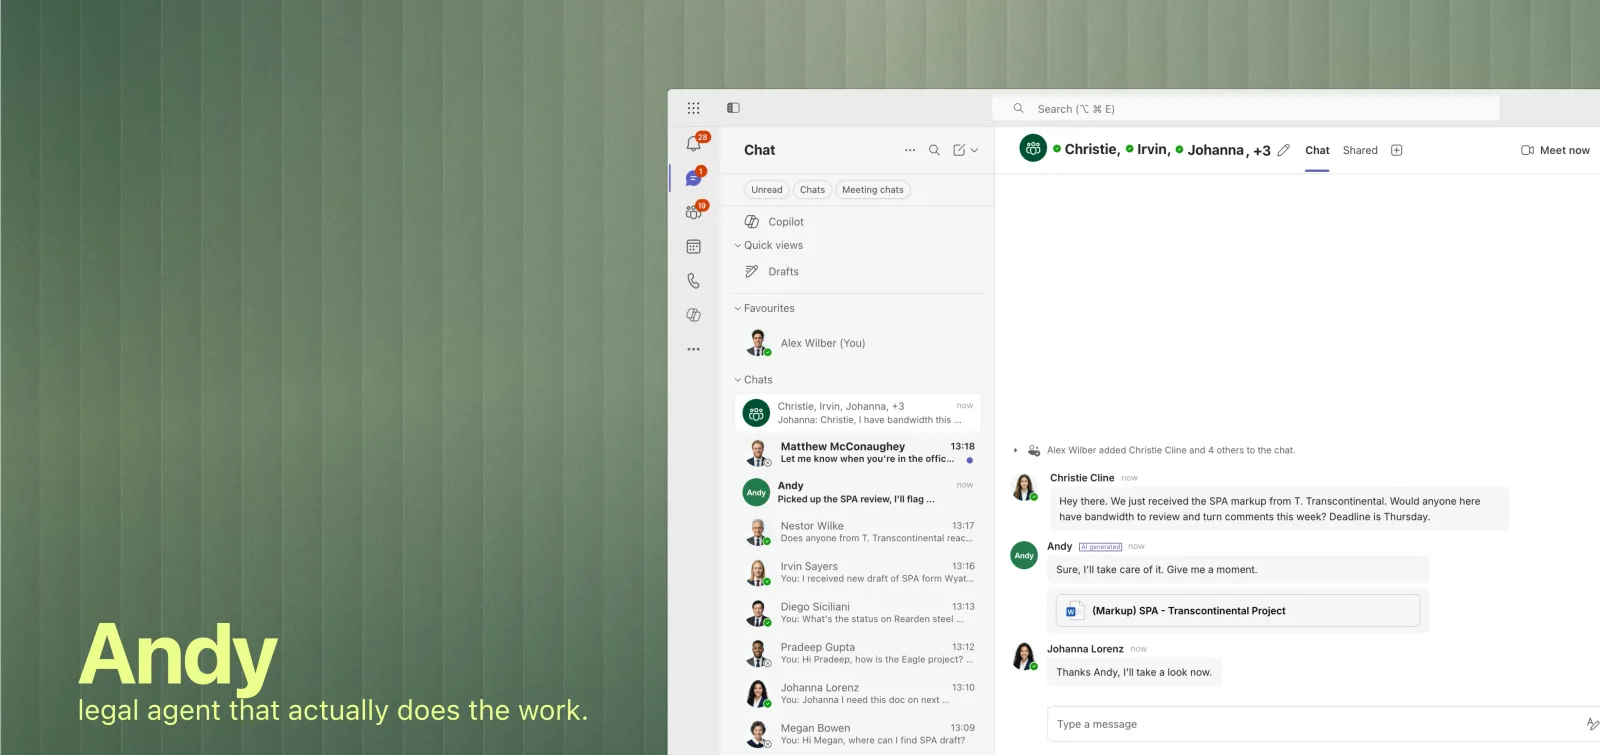This screenshot has width=1600, height=755.
Task: Select the Chat icon in left rail
Action: click(694, 178)
